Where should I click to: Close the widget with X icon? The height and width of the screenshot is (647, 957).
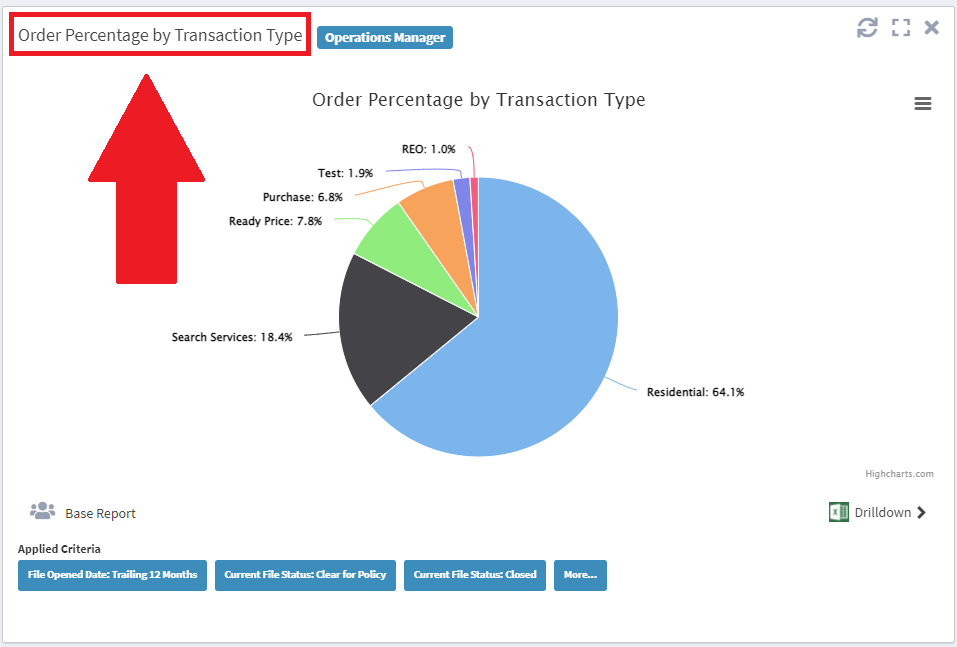point(932,28)
